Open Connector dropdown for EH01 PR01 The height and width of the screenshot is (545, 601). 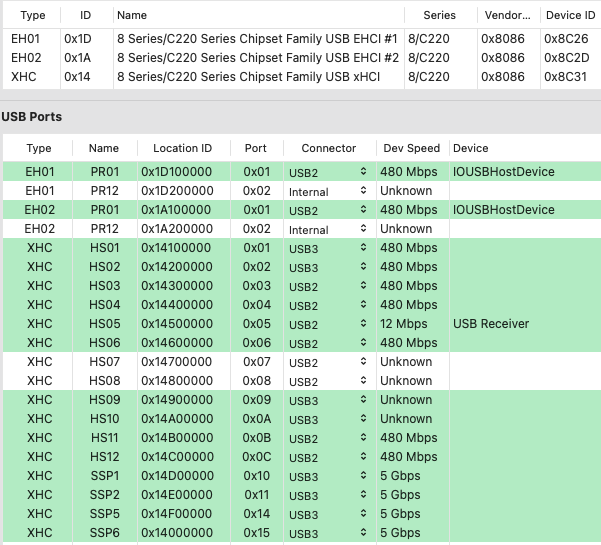coord(329,172)
